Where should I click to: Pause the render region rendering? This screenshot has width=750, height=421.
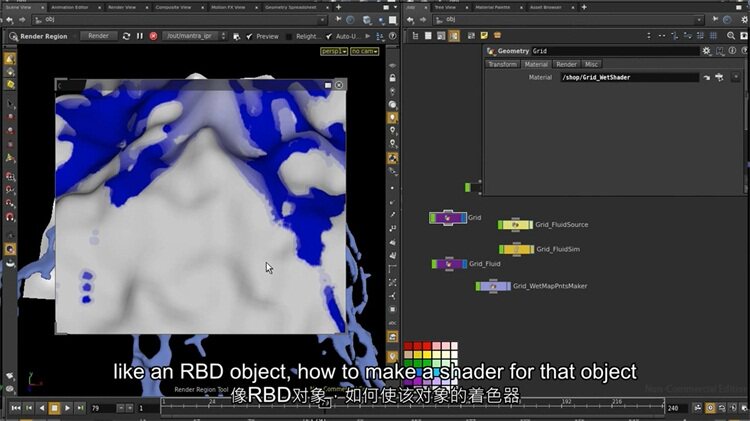[x=140, y=36]
